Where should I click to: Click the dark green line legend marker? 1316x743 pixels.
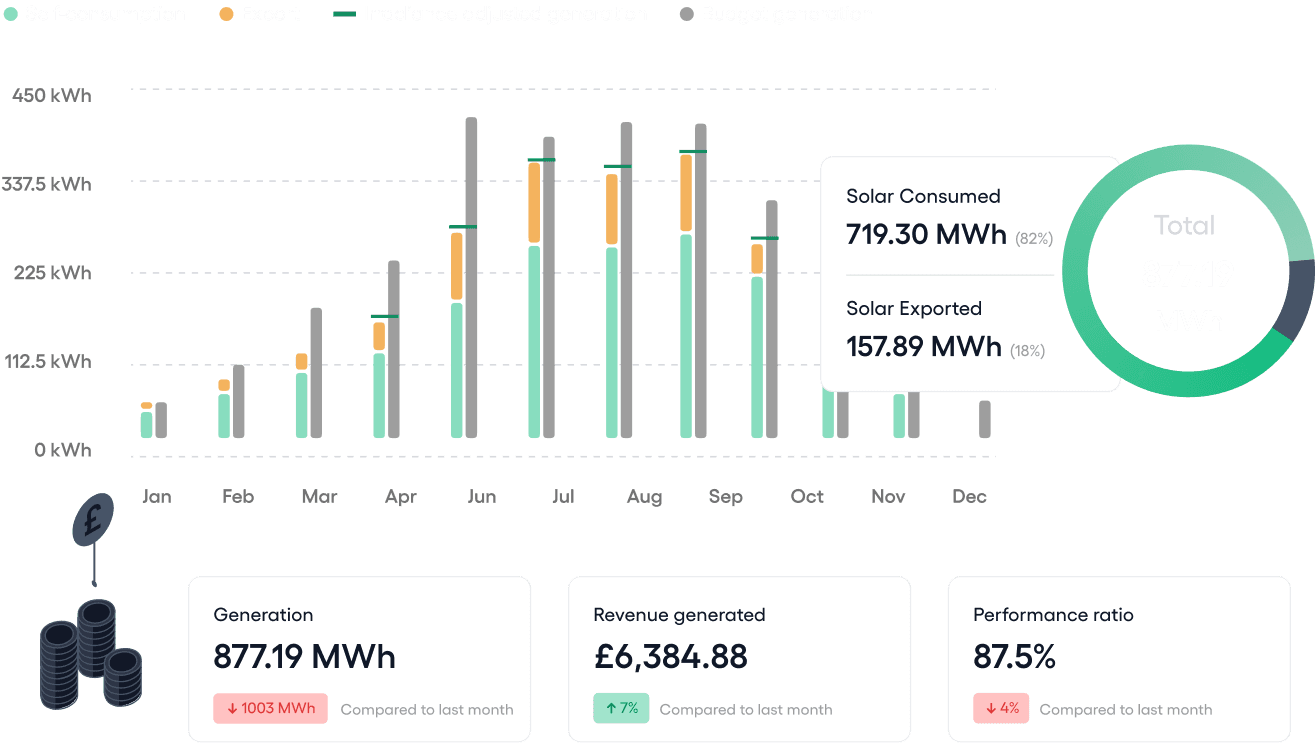345,14
